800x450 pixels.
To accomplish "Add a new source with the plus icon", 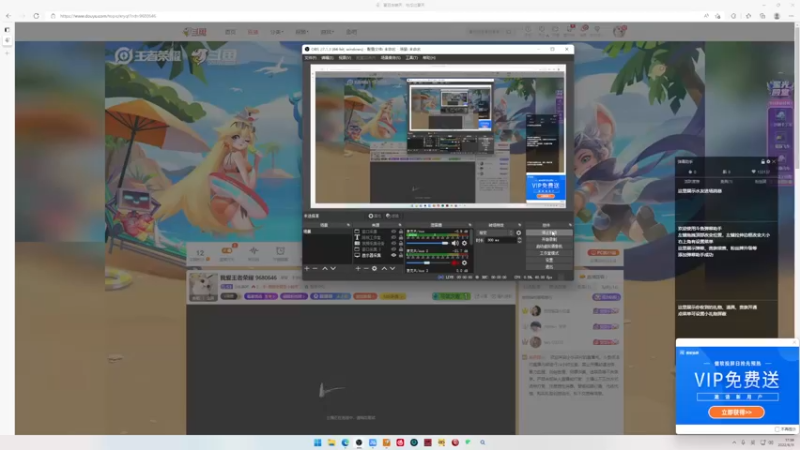I will [358, 268].
